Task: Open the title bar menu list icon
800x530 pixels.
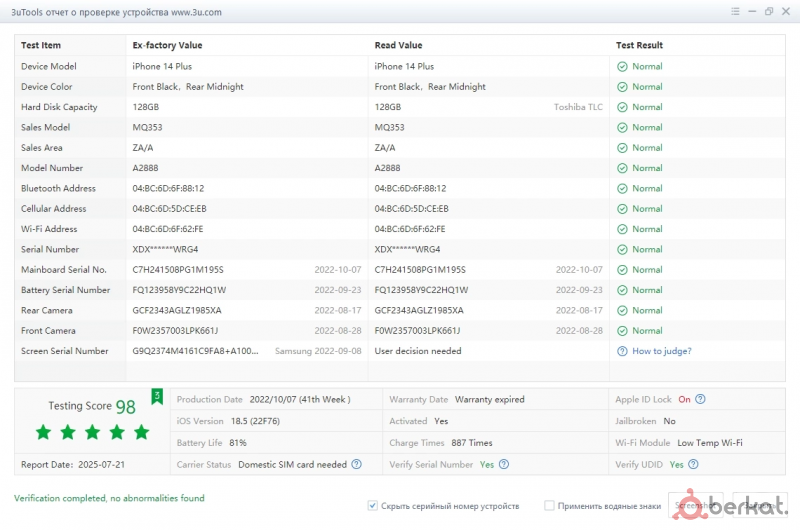Action: [735, 11]
